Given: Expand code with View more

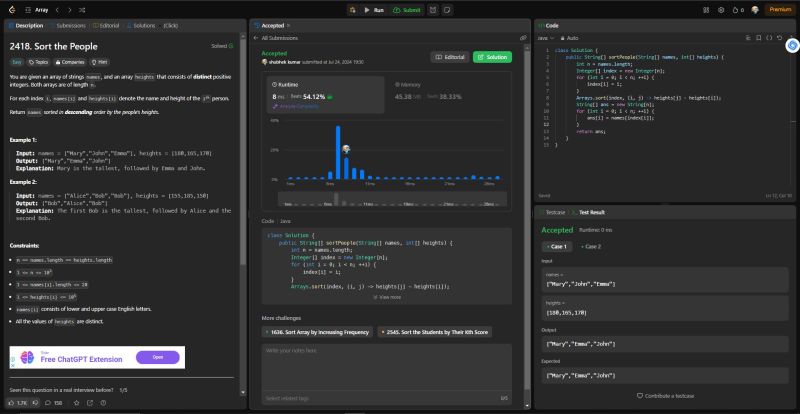Looking at the screenshot, I should [386, 297].
